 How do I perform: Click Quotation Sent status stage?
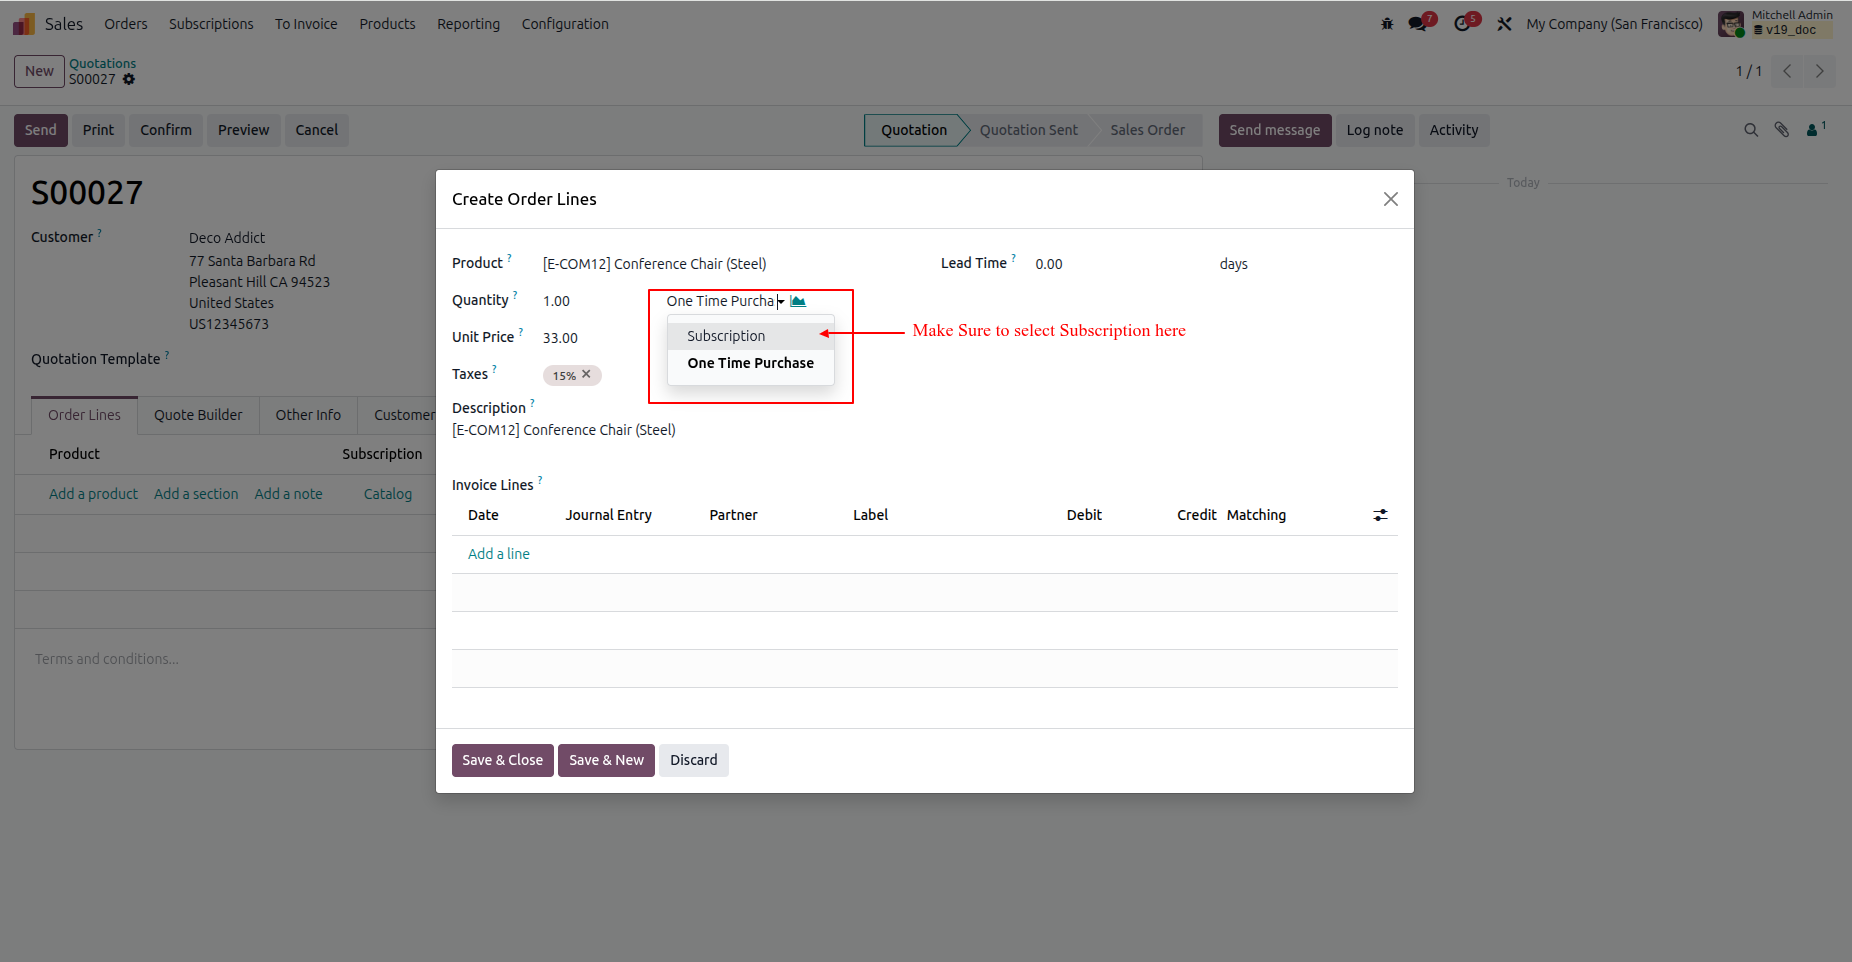(x=1029, y=130)
